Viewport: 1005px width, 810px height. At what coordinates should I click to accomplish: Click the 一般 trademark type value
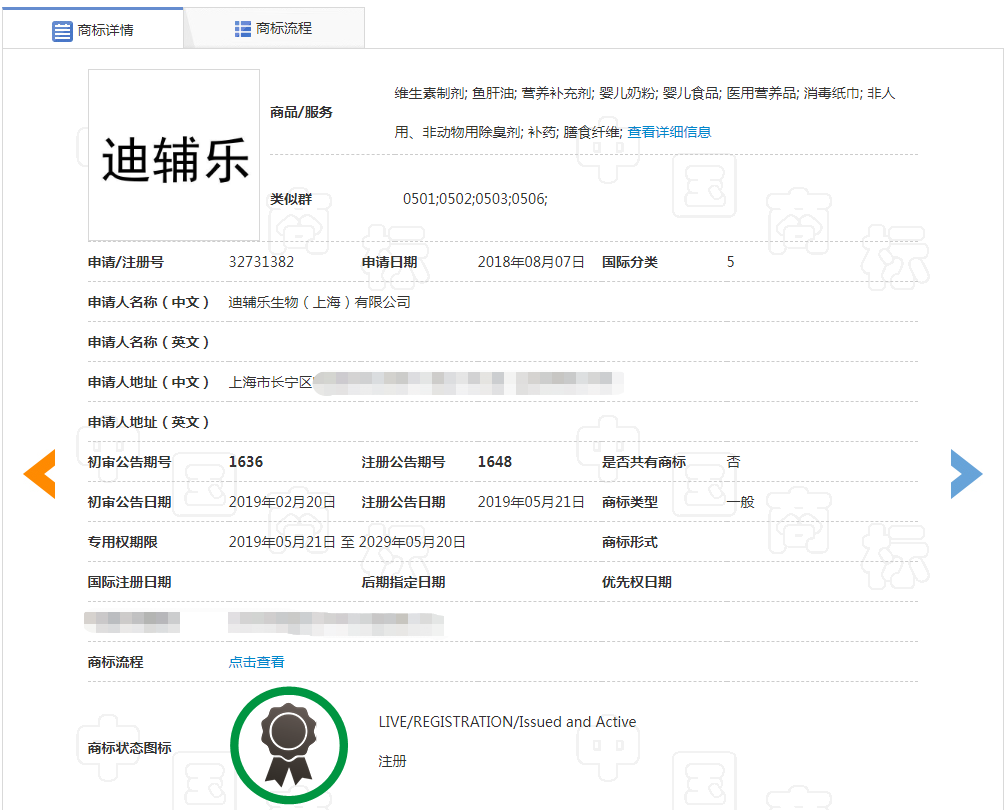point(740,502)
